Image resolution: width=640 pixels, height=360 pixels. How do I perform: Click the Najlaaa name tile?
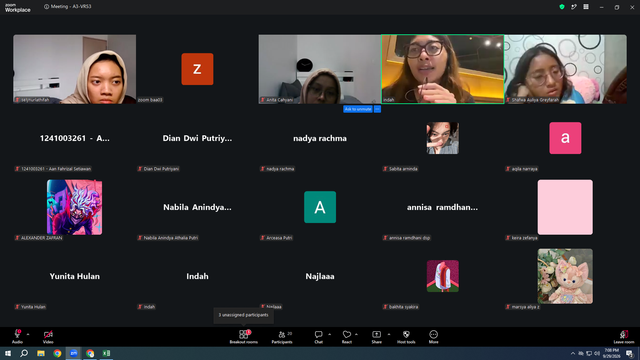click(320, 276)
